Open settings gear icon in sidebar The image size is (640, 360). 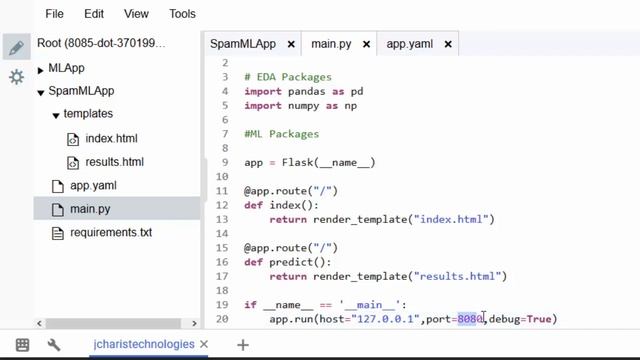pos(16,77)
